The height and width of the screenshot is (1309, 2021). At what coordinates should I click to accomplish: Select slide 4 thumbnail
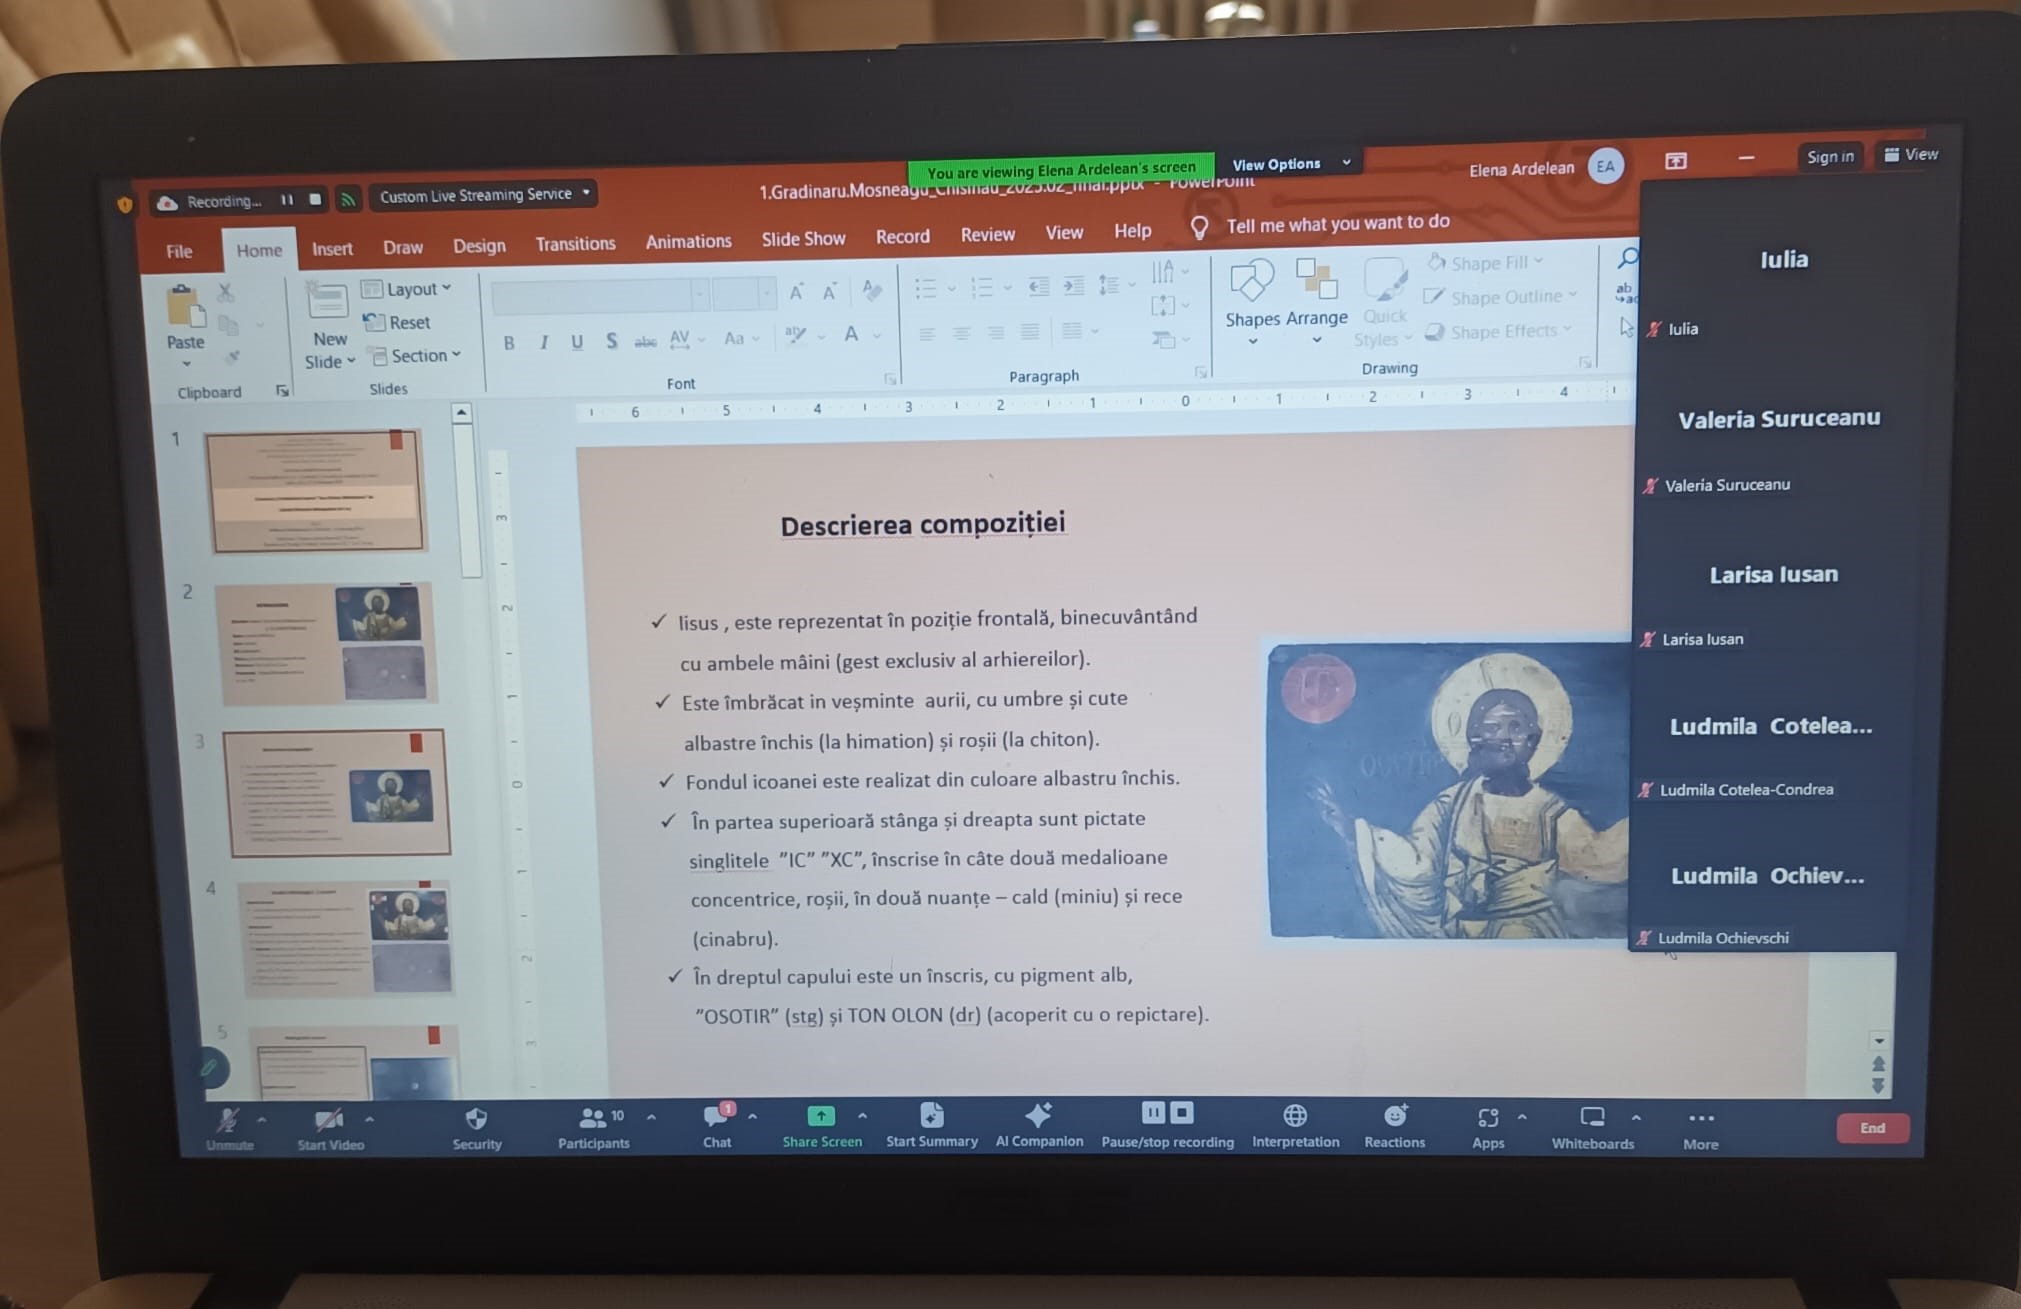click(347, 938)
